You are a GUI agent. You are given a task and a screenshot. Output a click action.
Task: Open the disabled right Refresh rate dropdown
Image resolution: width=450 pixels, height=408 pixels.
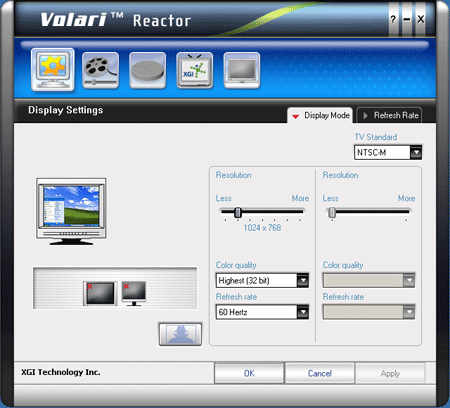[369, 312]
